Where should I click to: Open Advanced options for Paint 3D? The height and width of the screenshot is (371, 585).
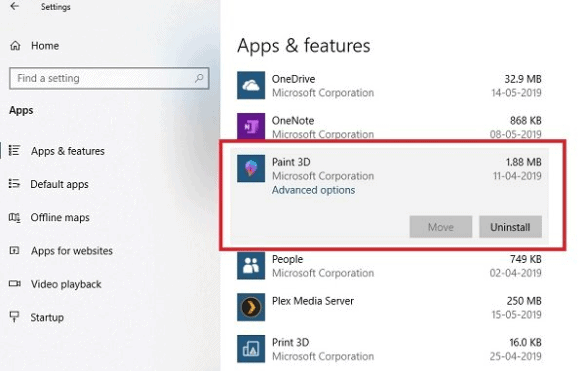coord(313,190)
